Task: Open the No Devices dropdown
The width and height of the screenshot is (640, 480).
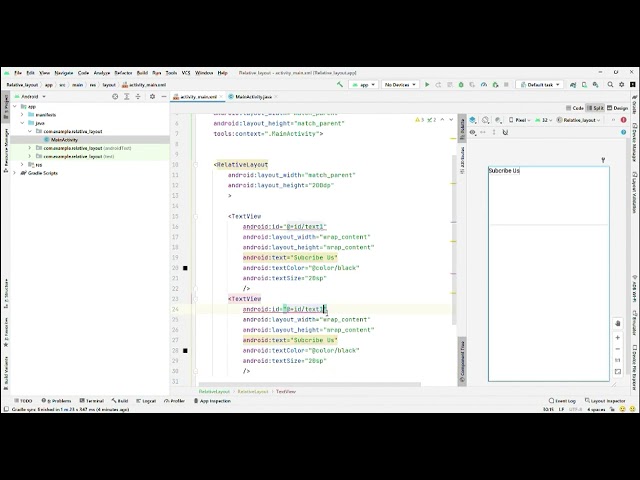Action: coord(400,84)
